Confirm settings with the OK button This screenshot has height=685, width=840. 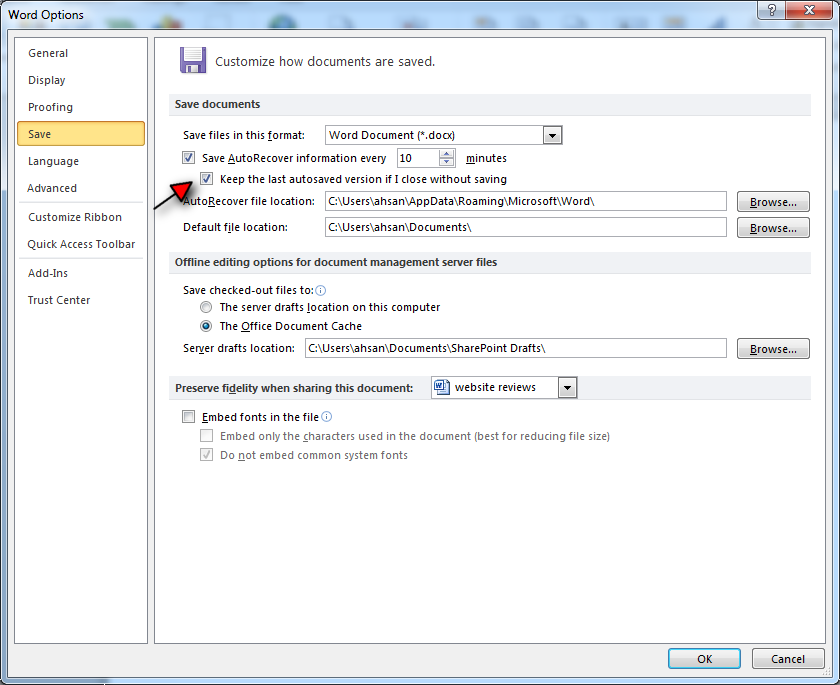(x=704, y=659)
